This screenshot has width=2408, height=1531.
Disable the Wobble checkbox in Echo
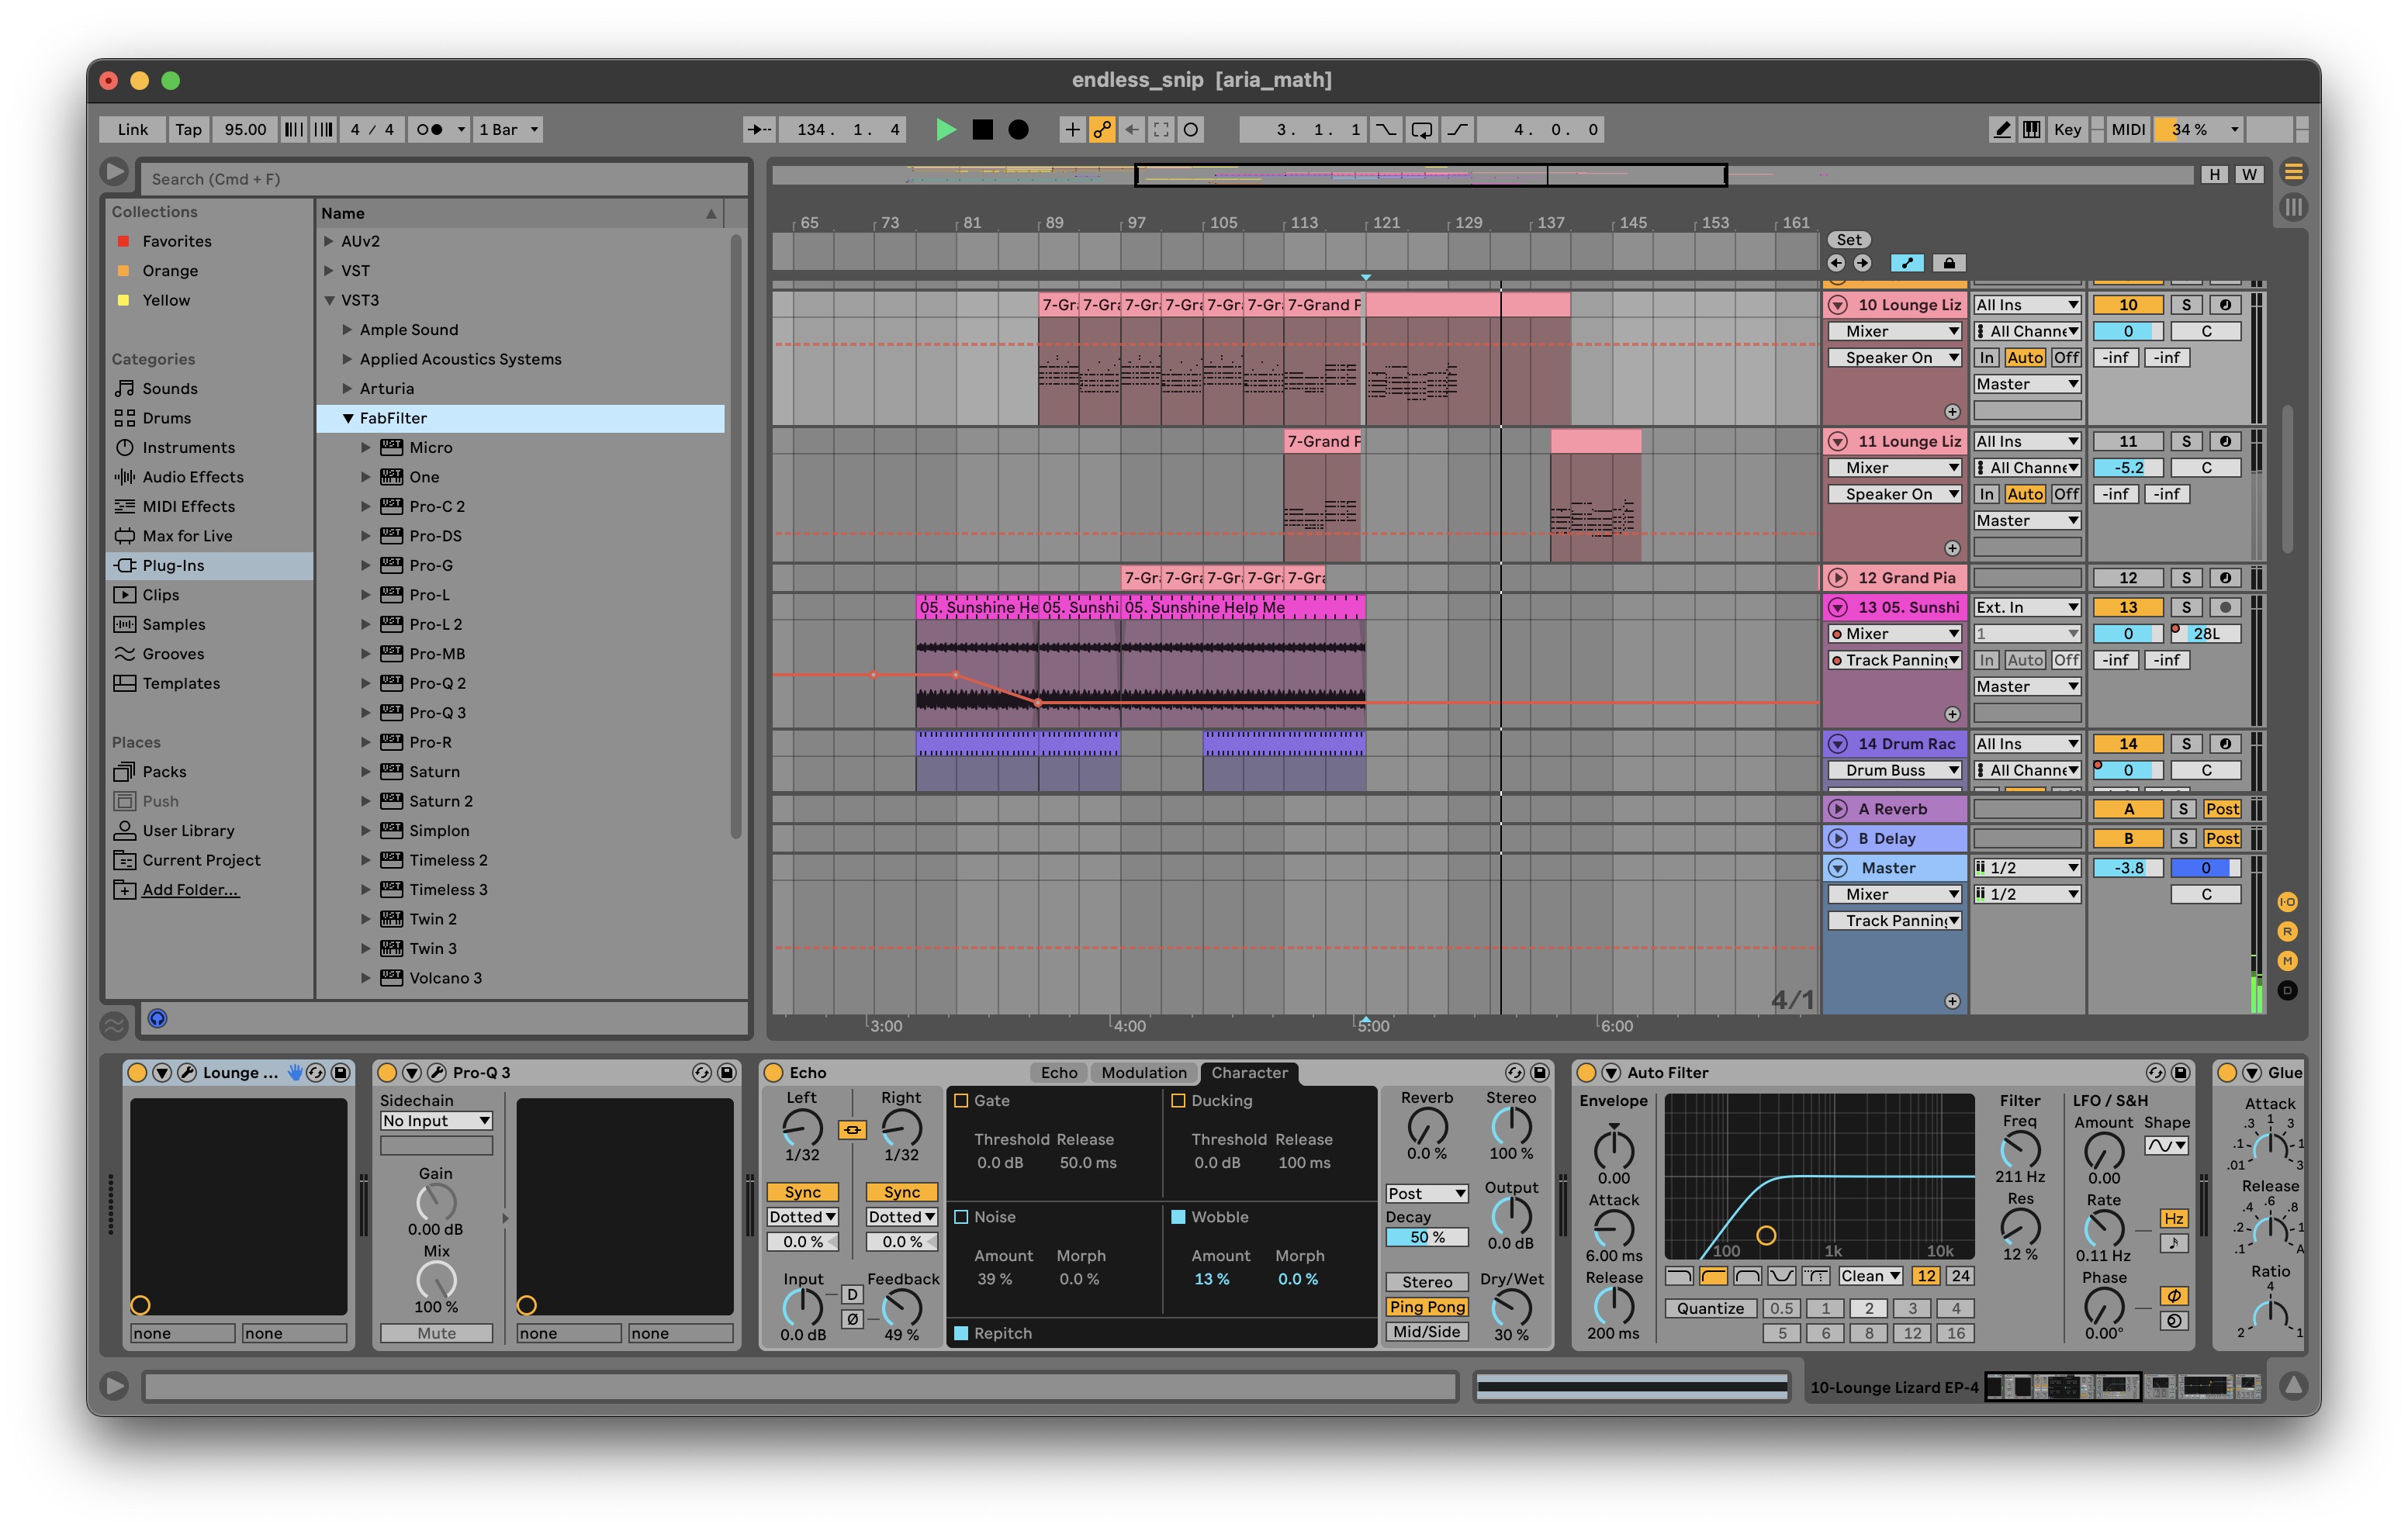pyautogui.click(x=1178, y=1217)
